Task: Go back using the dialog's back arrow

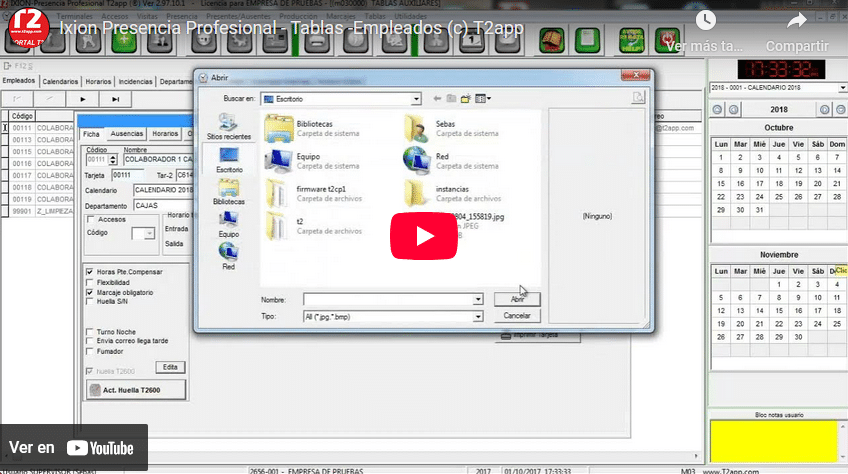Action: 437,98
